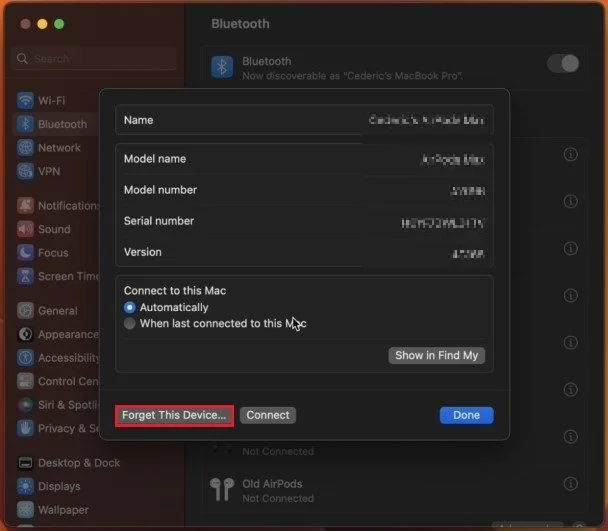Toggle the Bluetooth on/off switch
608x531 pixels.
click(563, 63)
